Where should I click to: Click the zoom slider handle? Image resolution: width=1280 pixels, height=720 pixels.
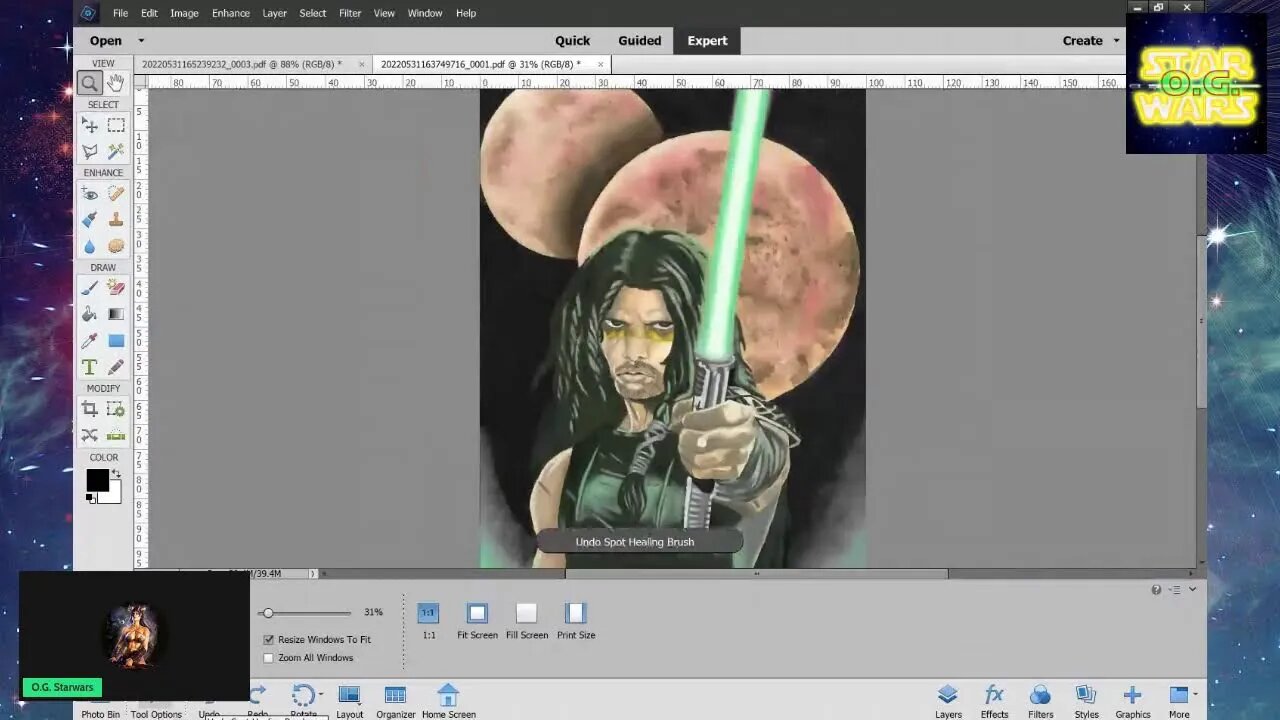(268, 613)
